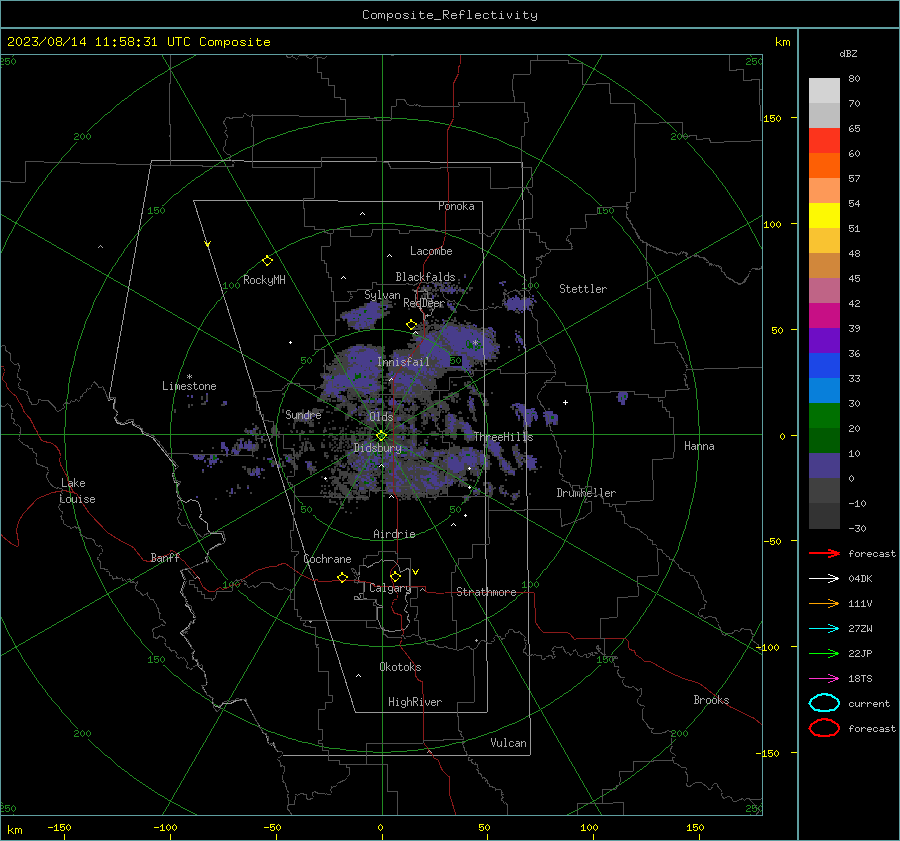
Task: Pick the bright yellow dBZ swatch
Action: coord(824,215)
